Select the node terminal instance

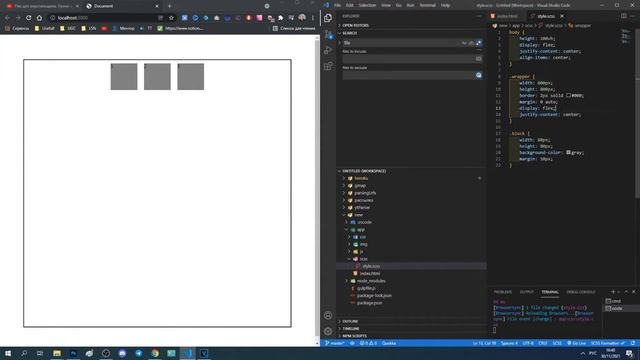tap(616, 309)
